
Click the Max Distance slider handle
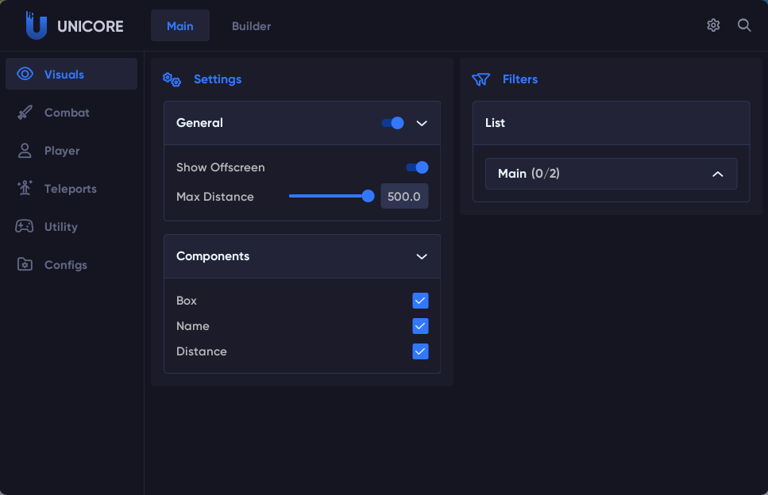368,196
